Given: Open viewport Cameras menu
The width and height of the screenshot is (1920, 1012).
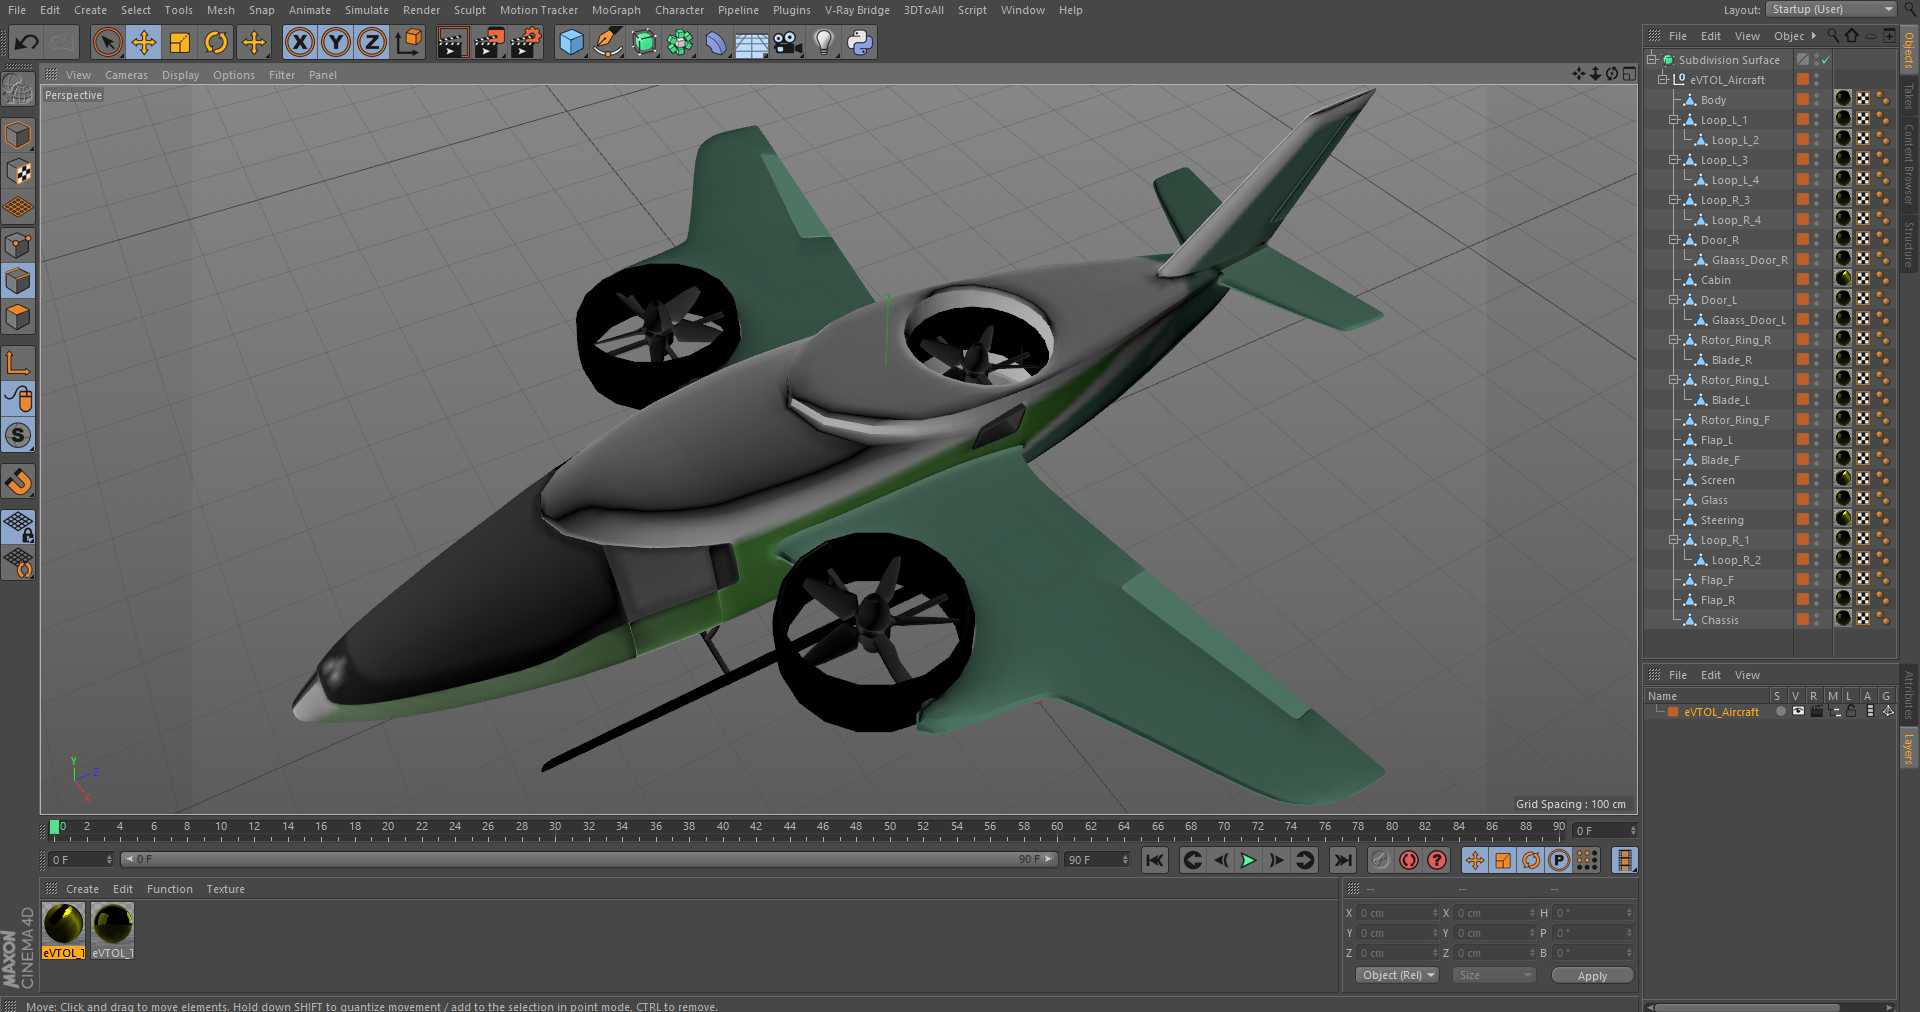Looking at the screenshot, I should pos(126,75).
